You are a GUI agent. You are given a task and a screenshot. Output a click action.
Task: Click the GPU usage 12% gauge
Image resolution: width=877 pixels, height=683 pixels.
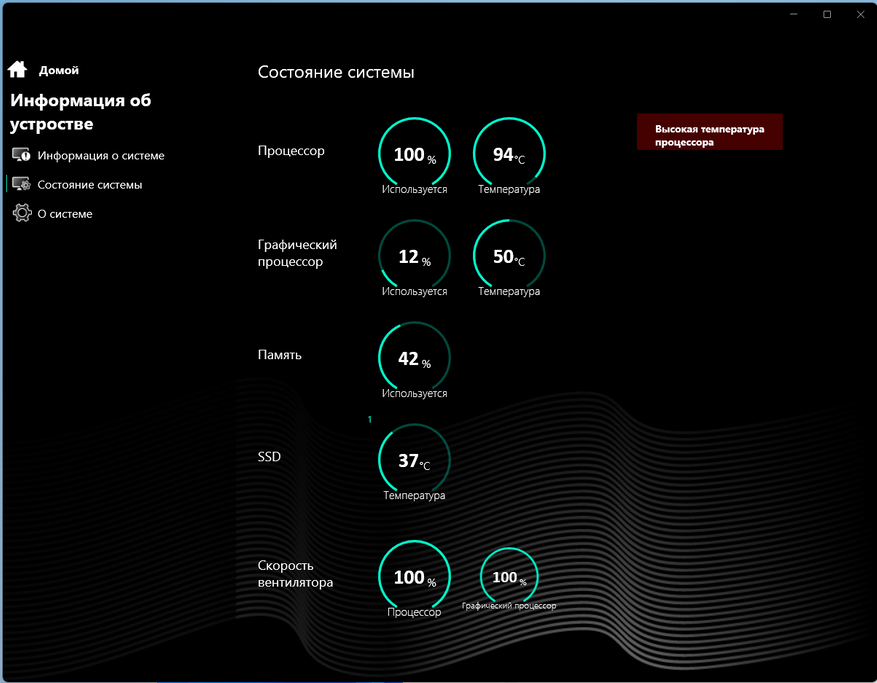tap(414, 255)
